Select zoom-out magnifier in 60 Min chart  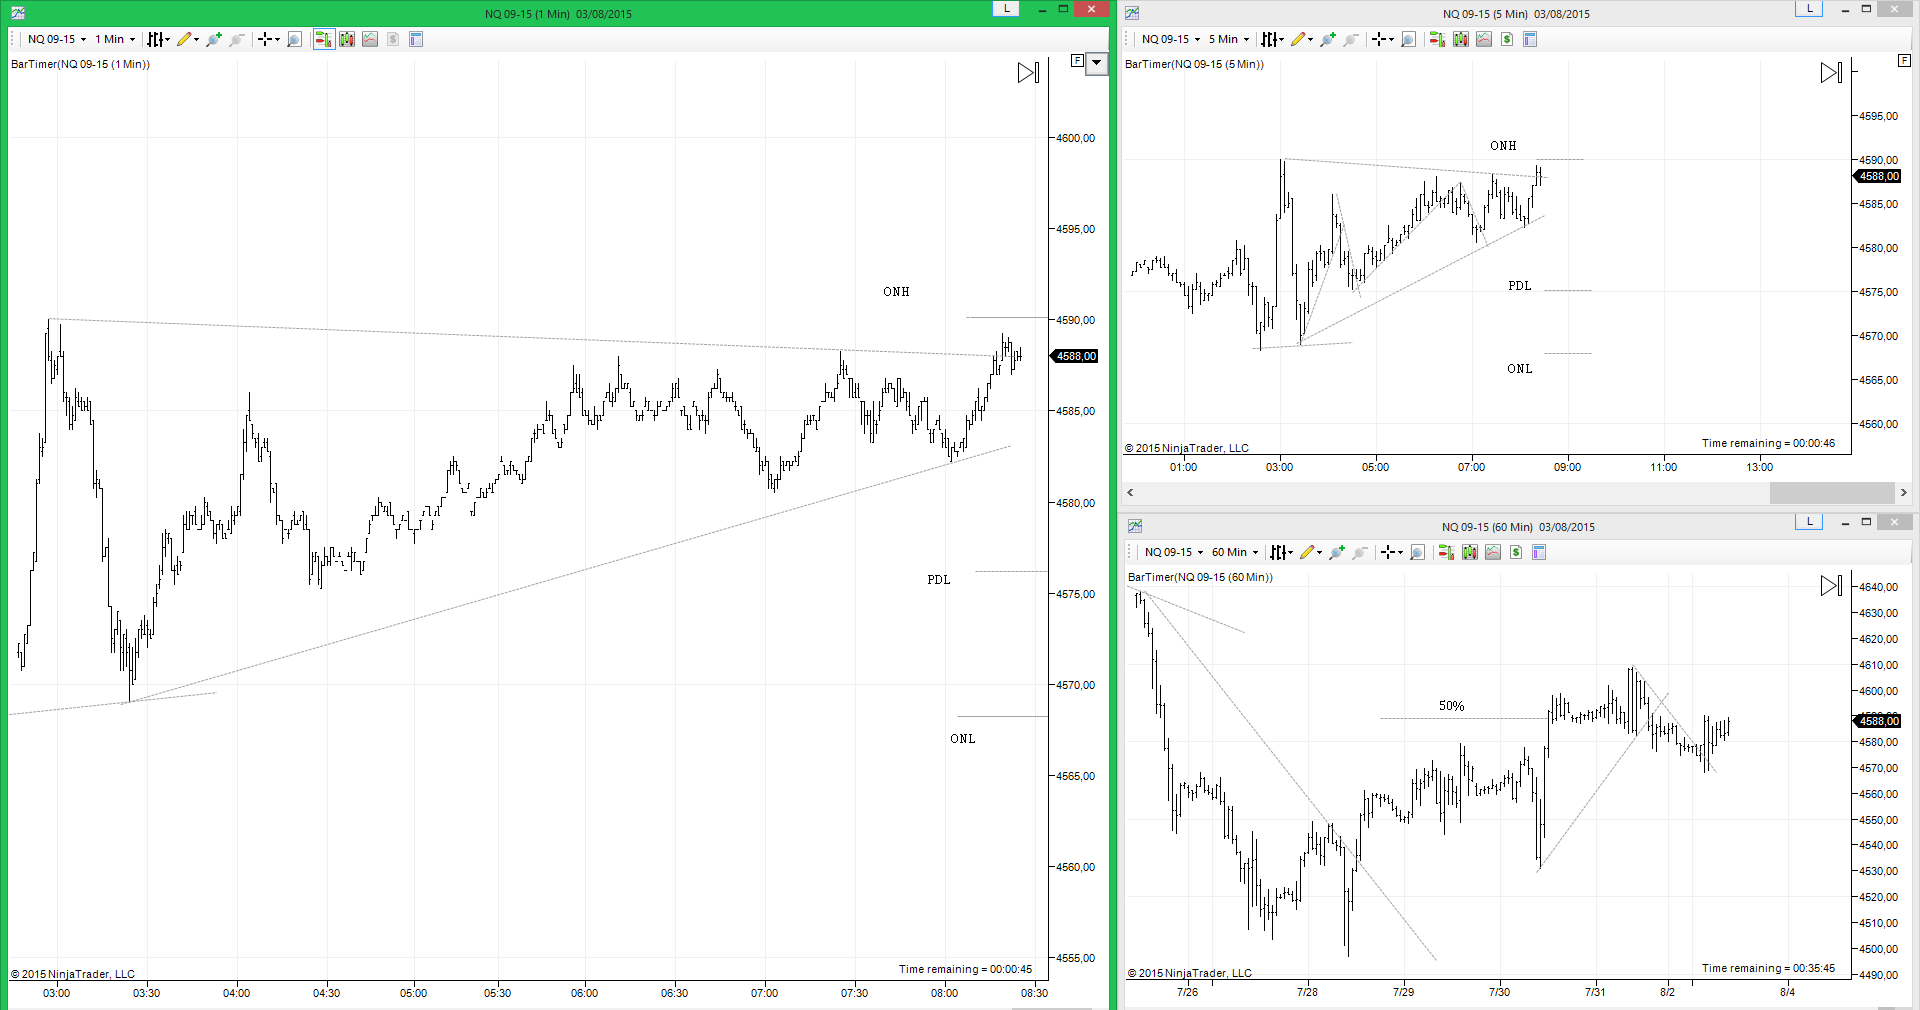click(x=1360, y=552)
